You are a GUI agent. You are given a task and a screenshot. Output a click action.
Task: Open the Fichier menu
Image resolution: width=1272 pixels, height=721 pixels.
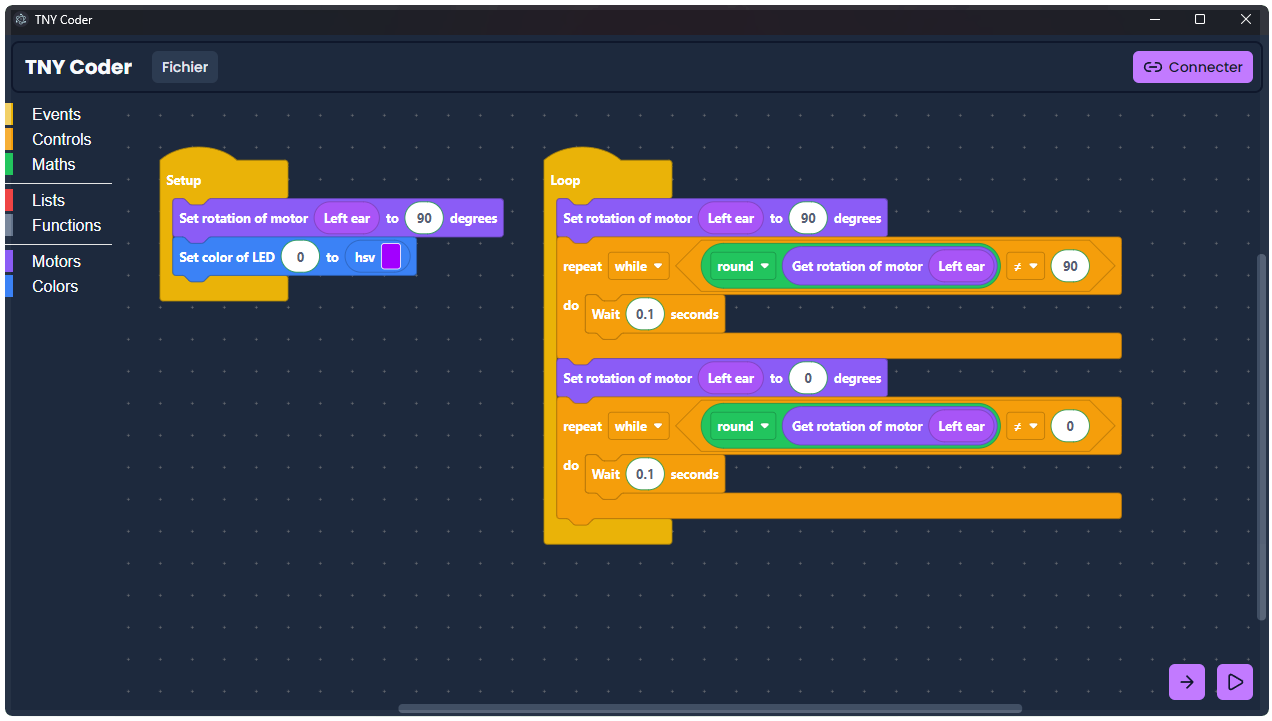click(x=184, y=67)
